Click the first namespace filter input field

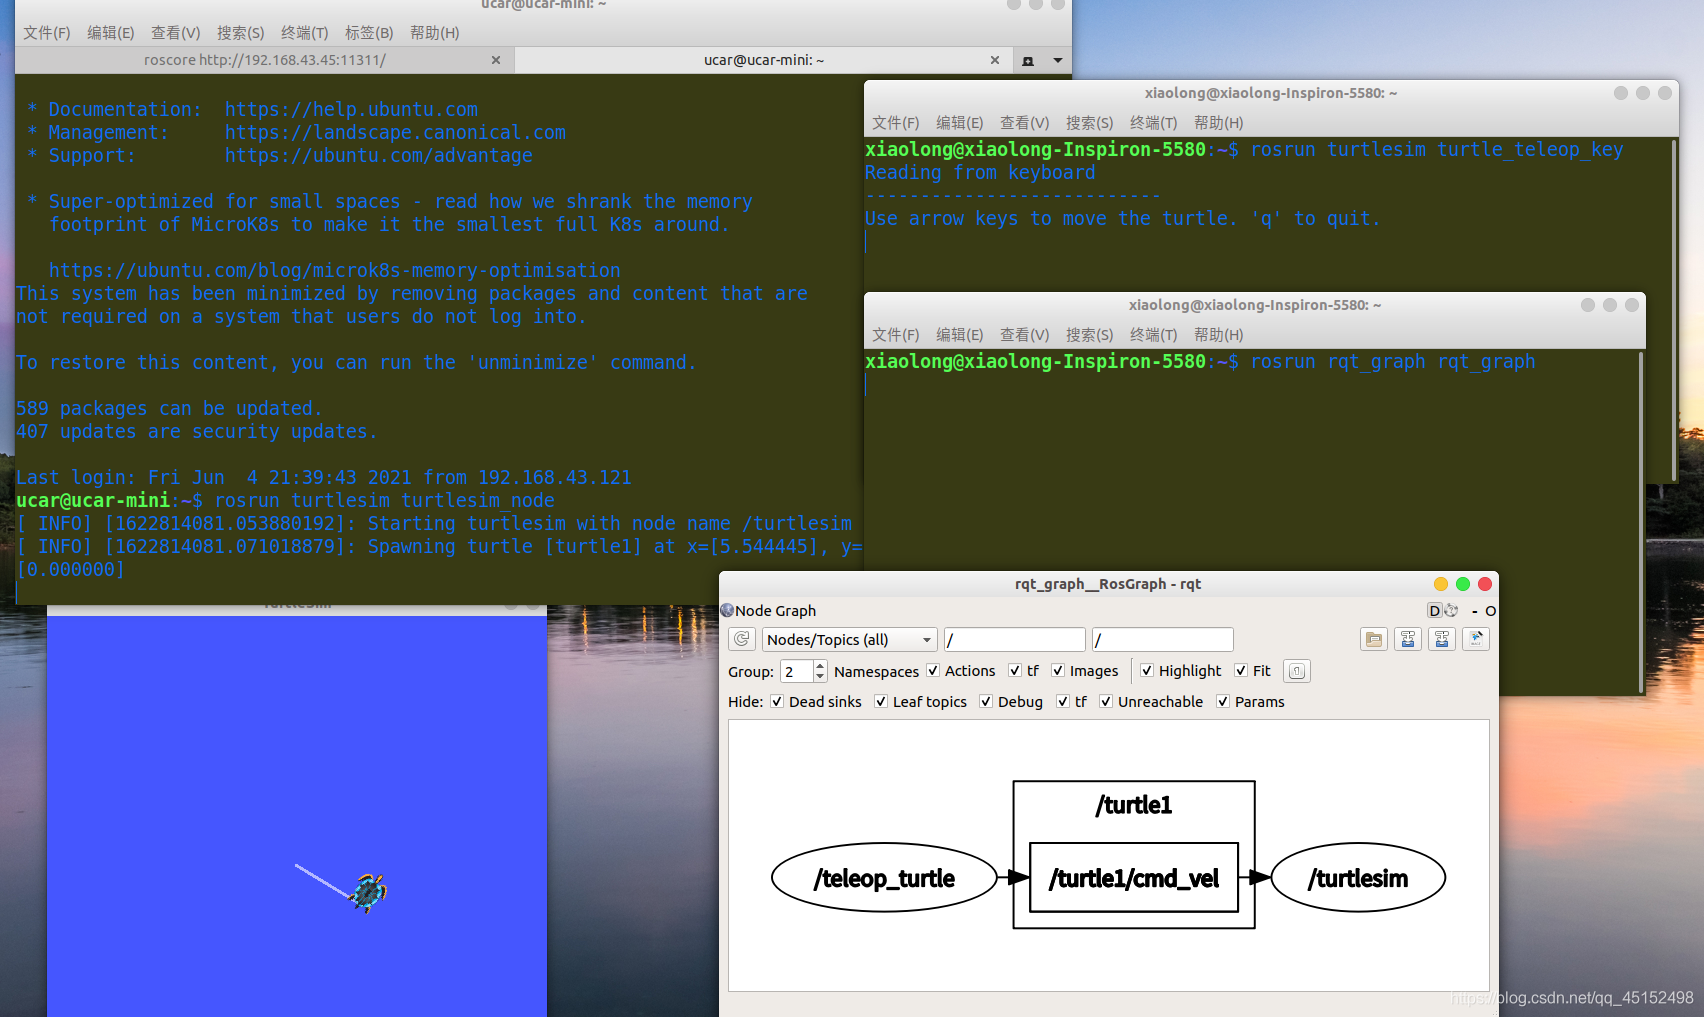click(x=1014, y=640)
